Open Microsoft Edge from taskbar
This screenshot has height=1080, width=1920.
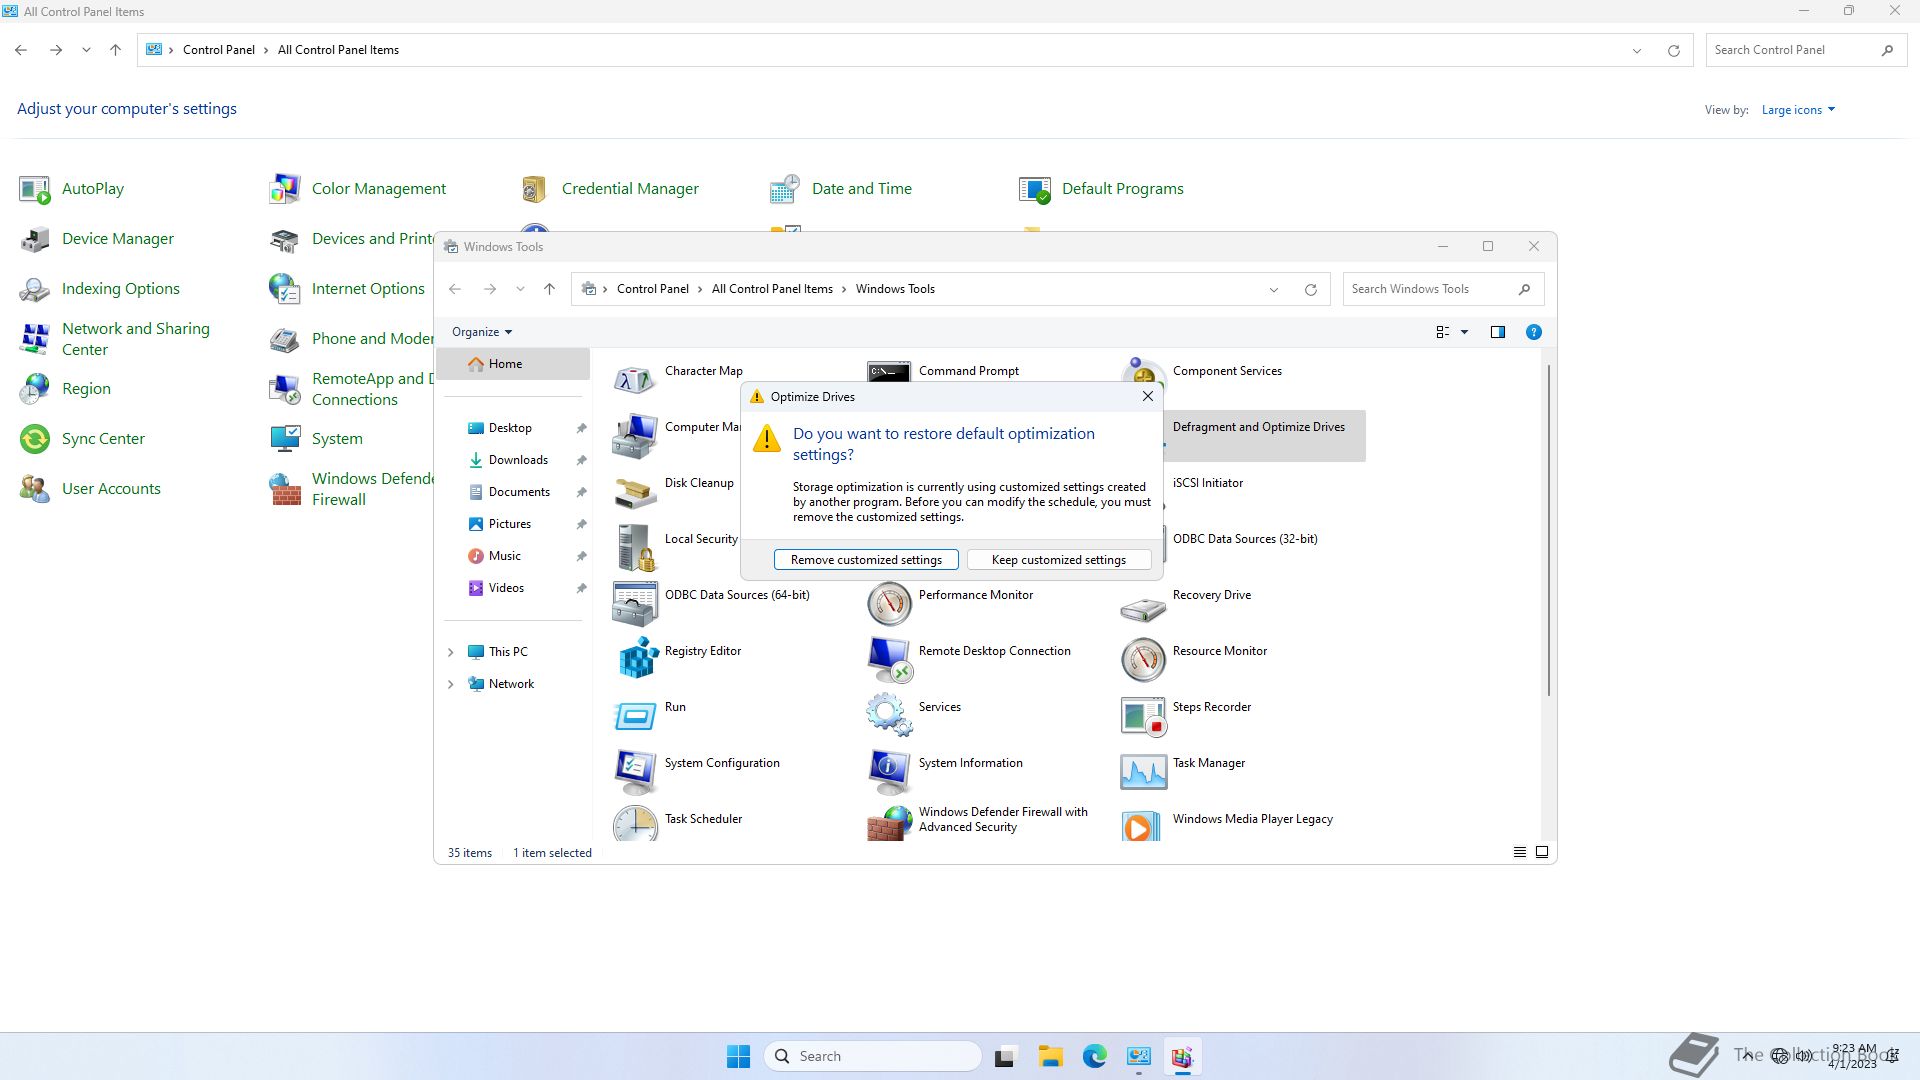tap(1094, 1056)
